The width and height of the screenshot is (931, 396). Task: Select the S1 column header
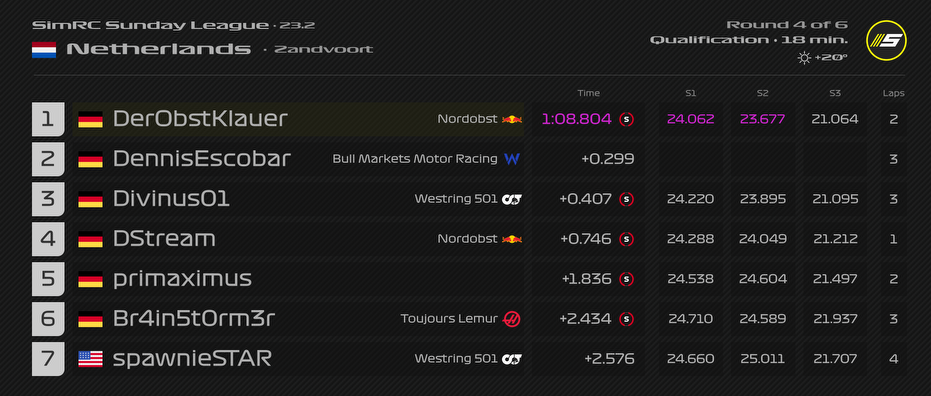point(690,93)
